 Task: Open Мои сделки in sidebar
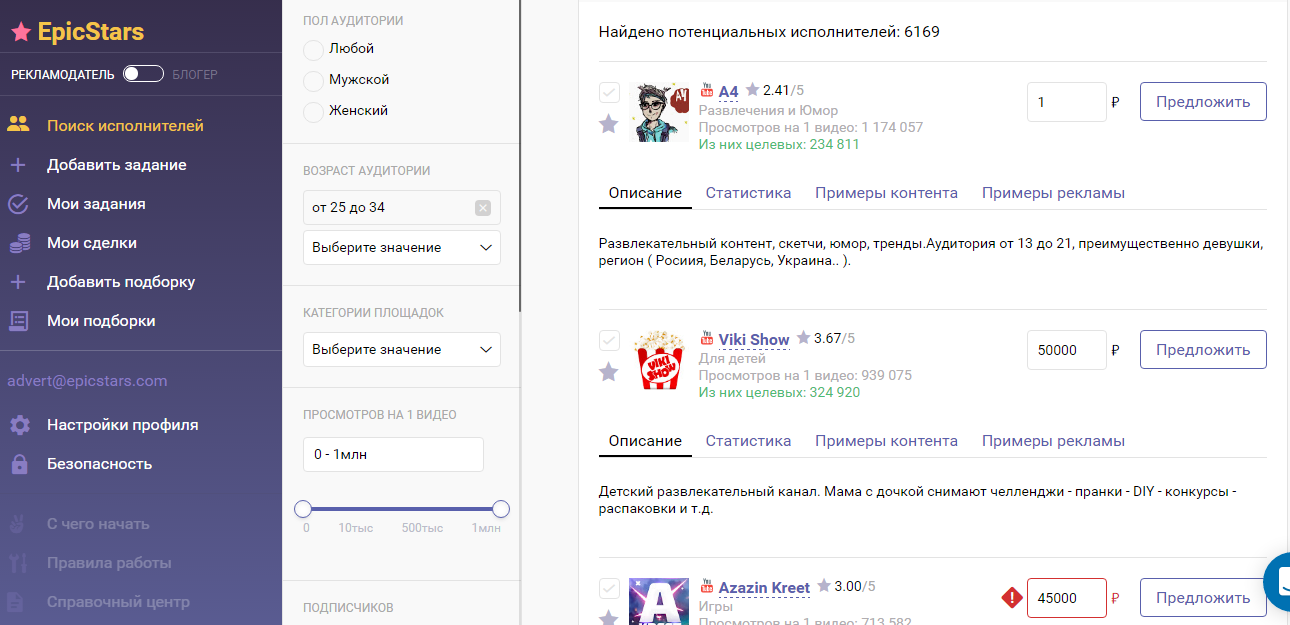pyautogui.click(x=92, y=243)
